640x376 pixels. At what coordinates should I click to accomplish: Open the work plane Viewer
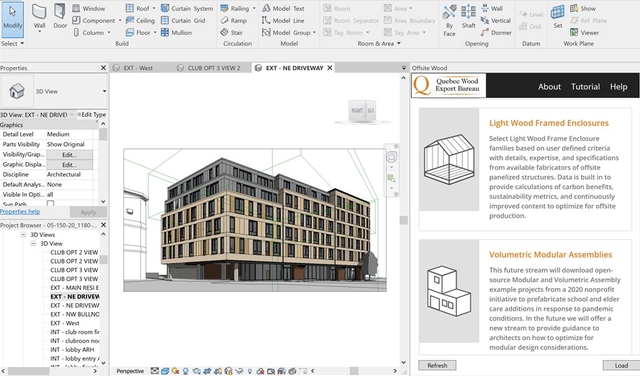click(x=584, y=32)
